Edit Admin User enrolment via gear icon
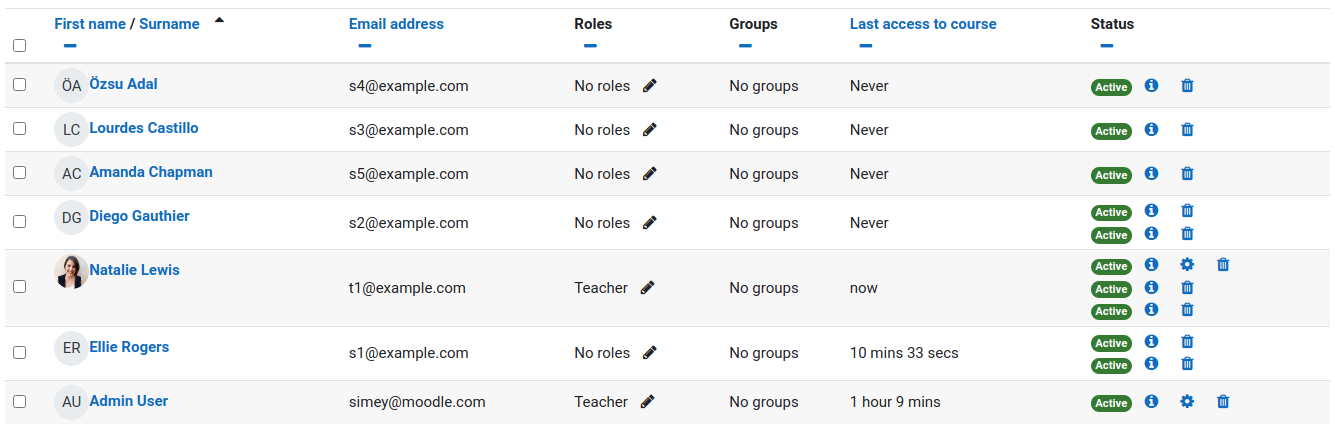This screenshot has height=432, width=1335. point(1187,402)
